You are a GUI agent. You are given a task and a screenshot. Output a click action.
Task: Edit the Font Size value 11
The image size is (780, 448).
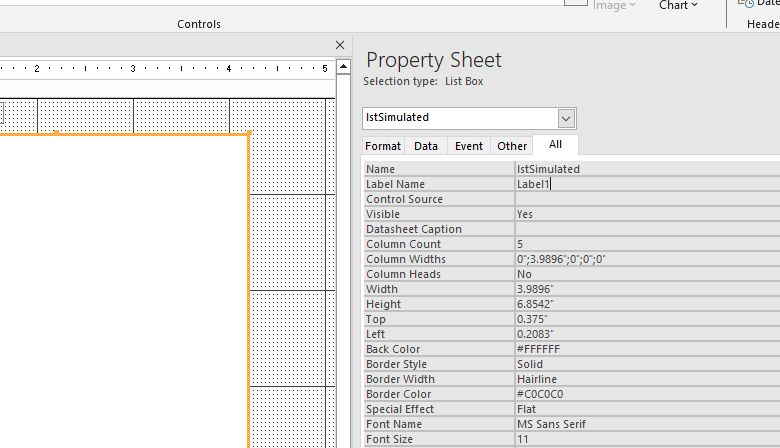pyautogui.click(x=647, y=439)
